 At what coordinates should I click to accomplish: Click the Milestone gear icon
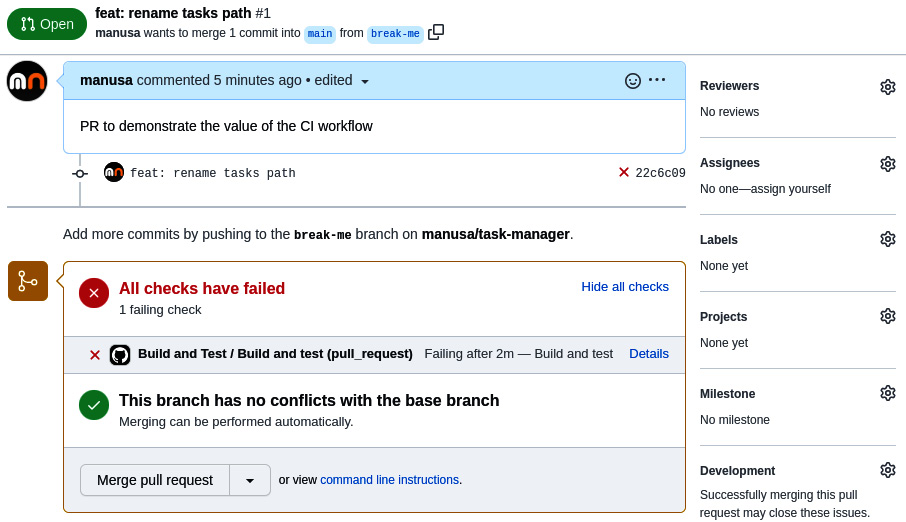coord(888,393)
